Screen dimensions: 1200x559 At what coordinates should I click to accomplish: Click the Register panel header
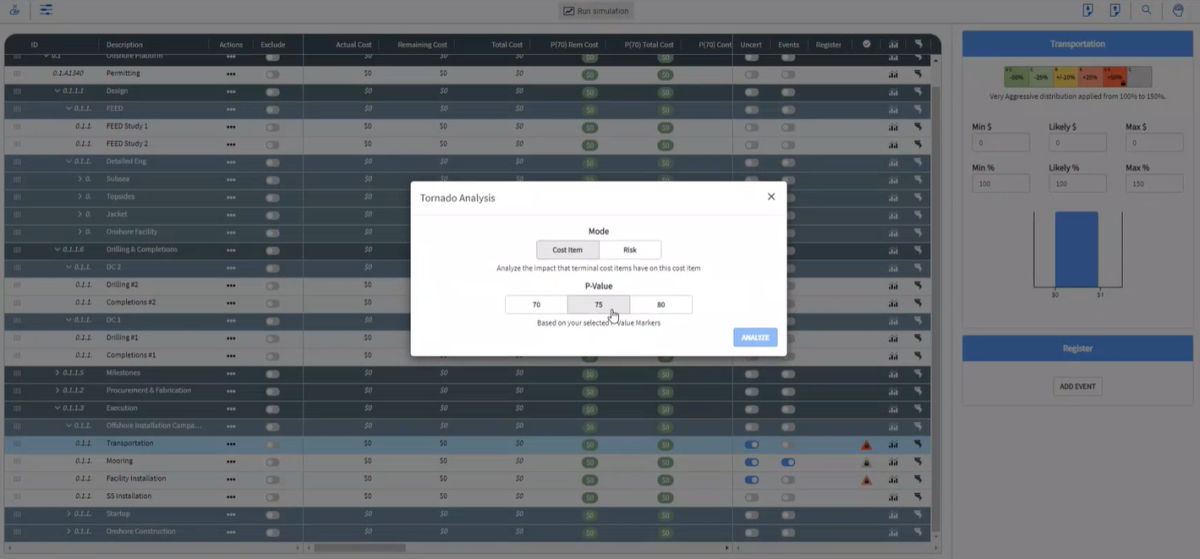click(1077, 348)
